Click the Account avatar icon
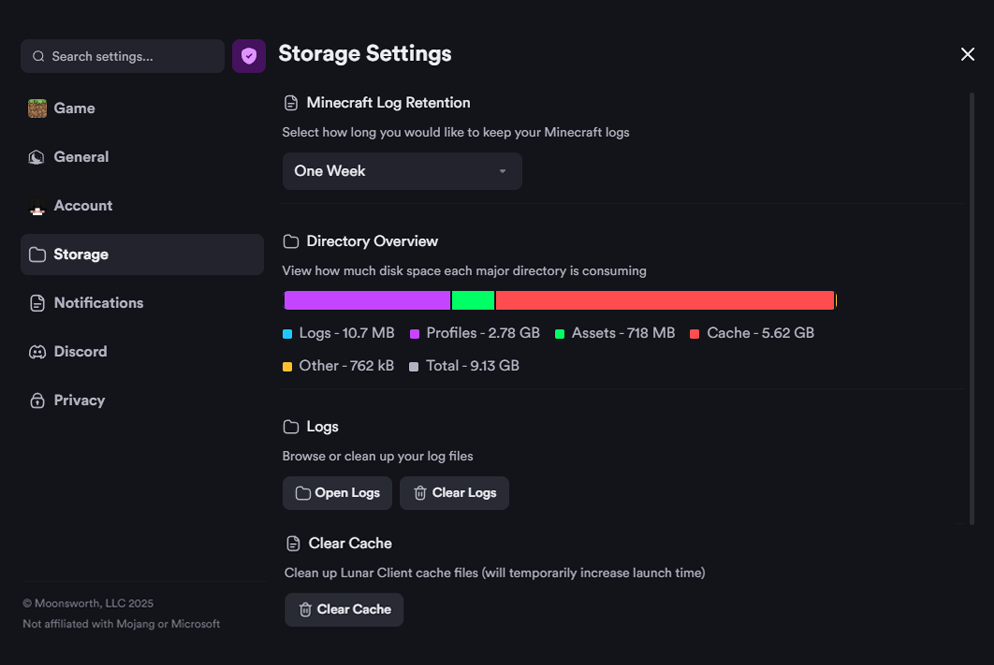 coord(37,207)
